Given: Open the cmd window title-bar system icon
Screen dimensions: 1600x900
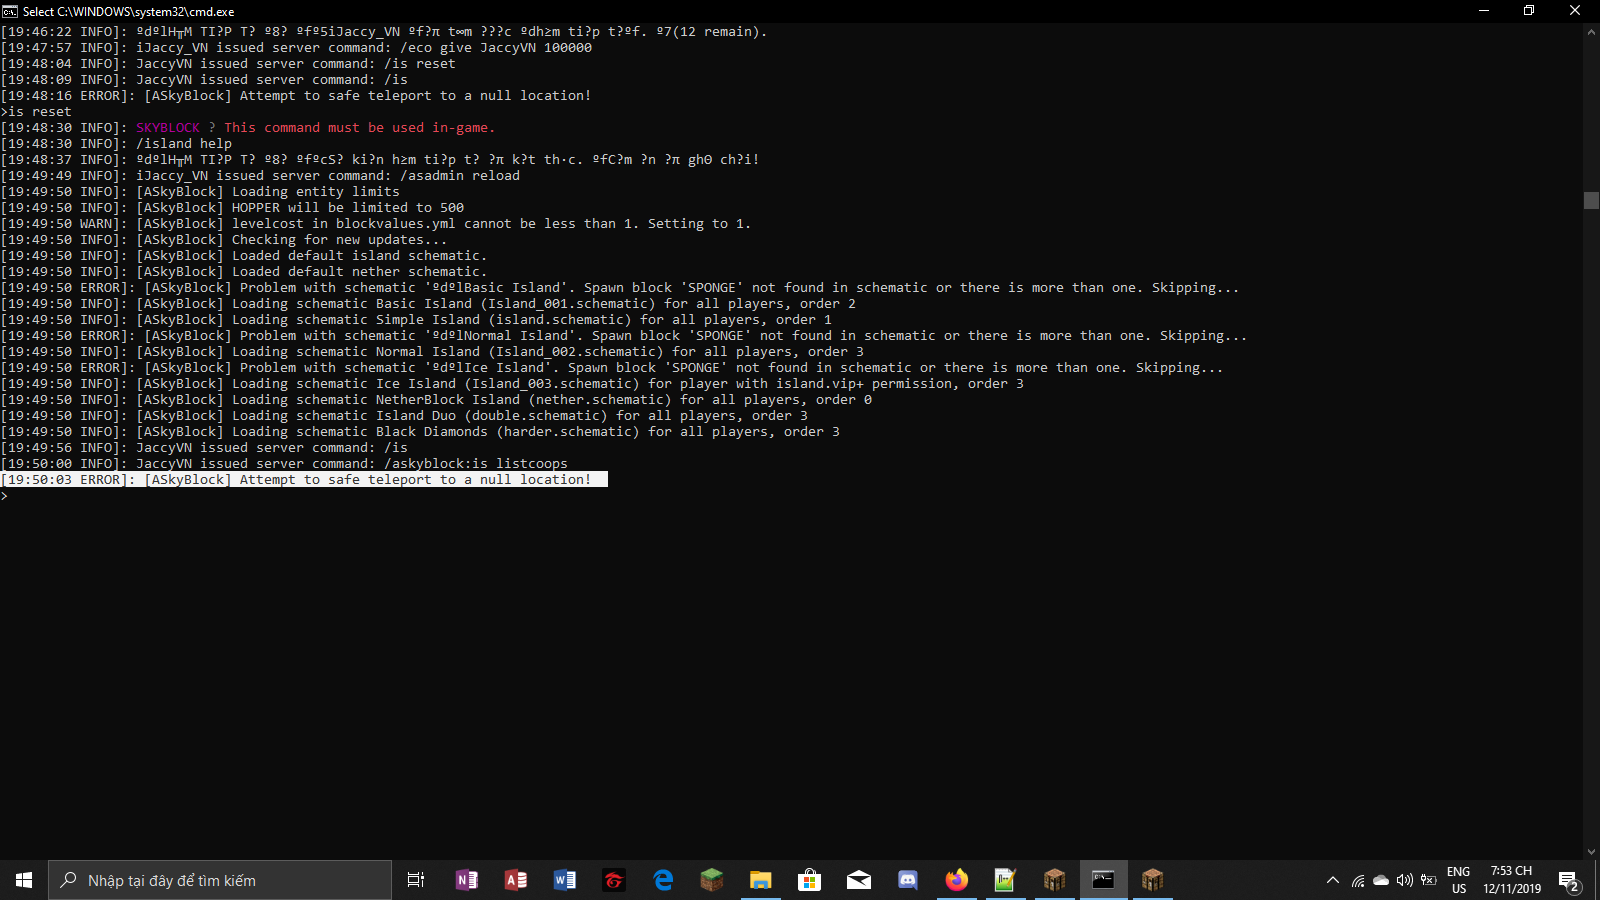Looking at the screenshot, I should (x=10, y=11).
